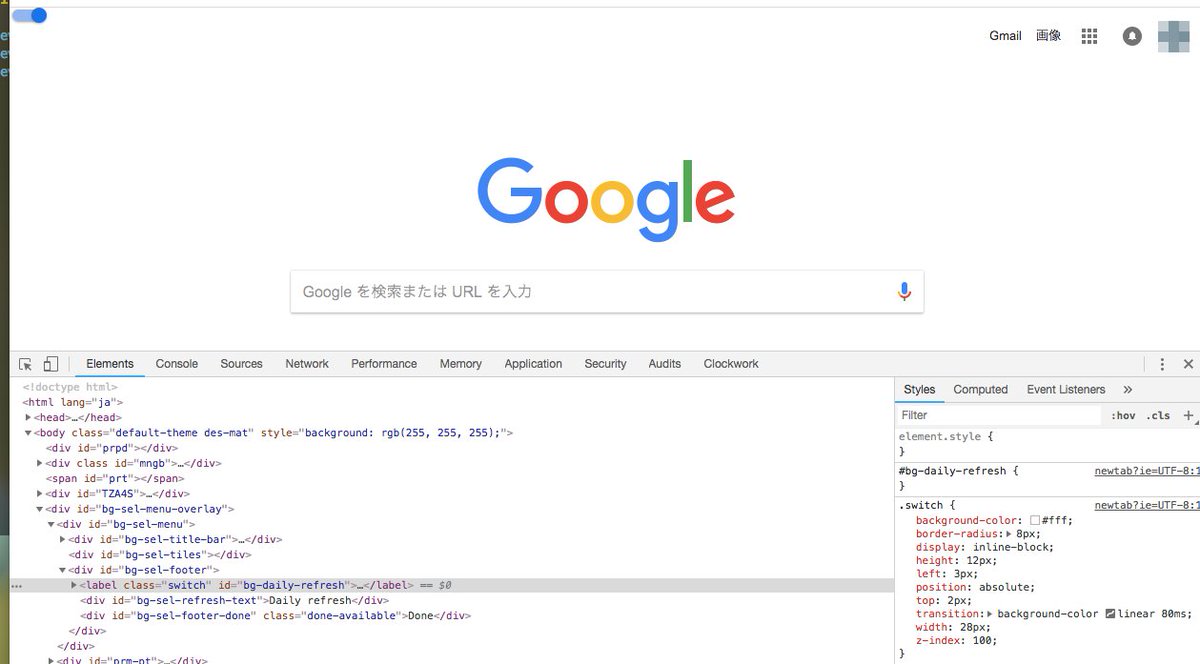Switch to the Elements tab
The width and height of the screenshot is (1200, 664).
tap(110, 364)
